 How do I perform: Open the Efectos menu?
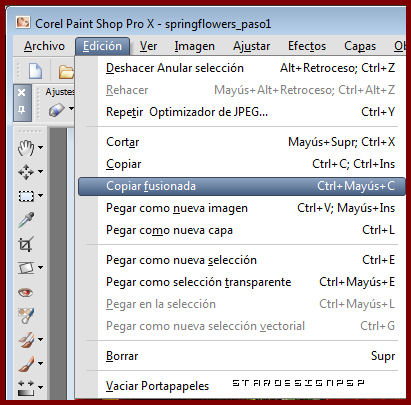[307, 46]
